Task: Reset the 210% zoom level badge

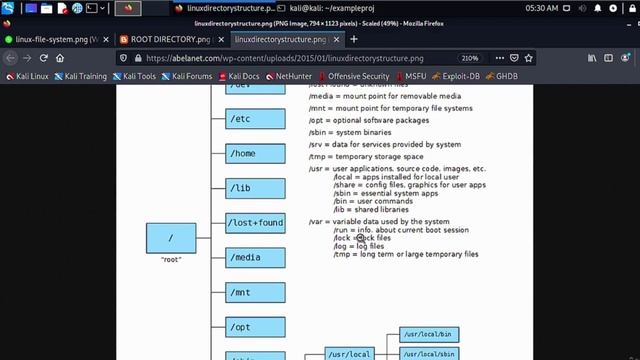Action: point(469,58)
